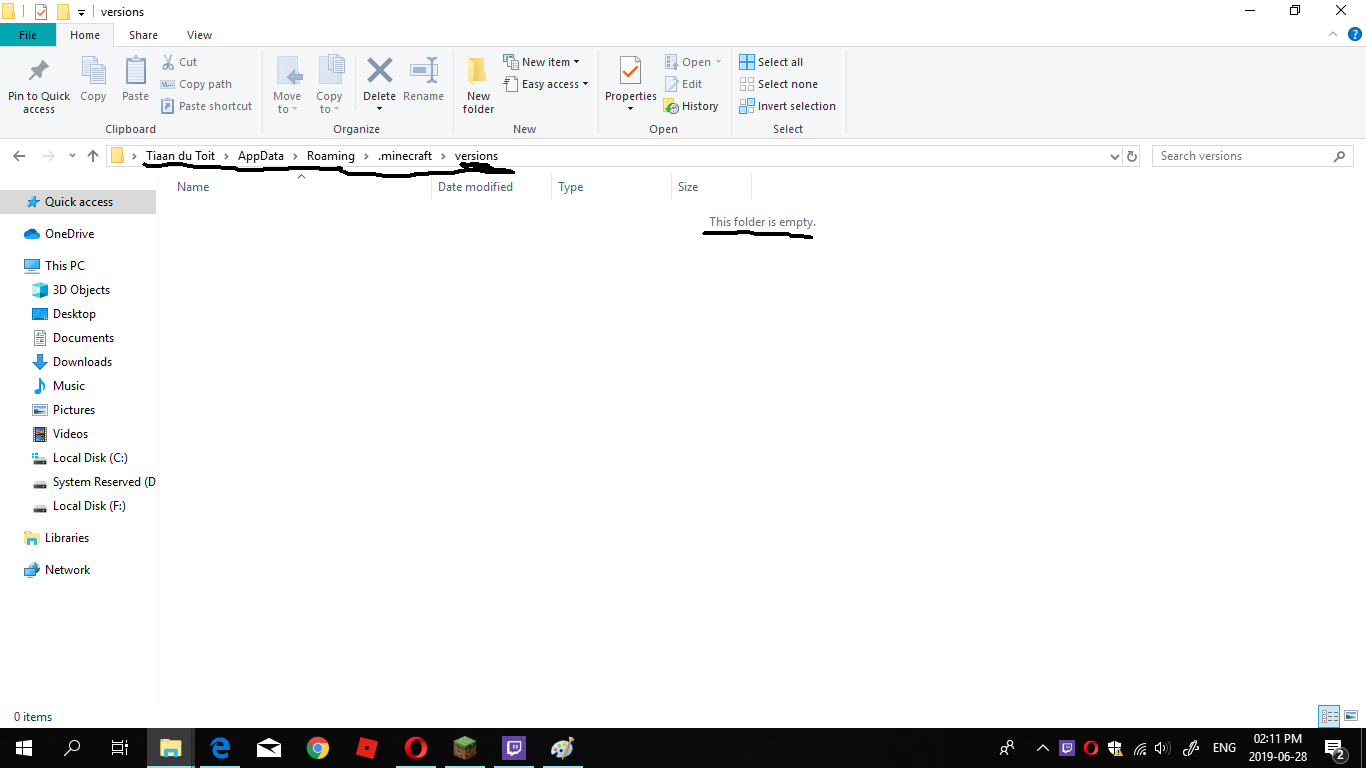
Task: Refresh the versions folder
Action: coord(1132,156)
